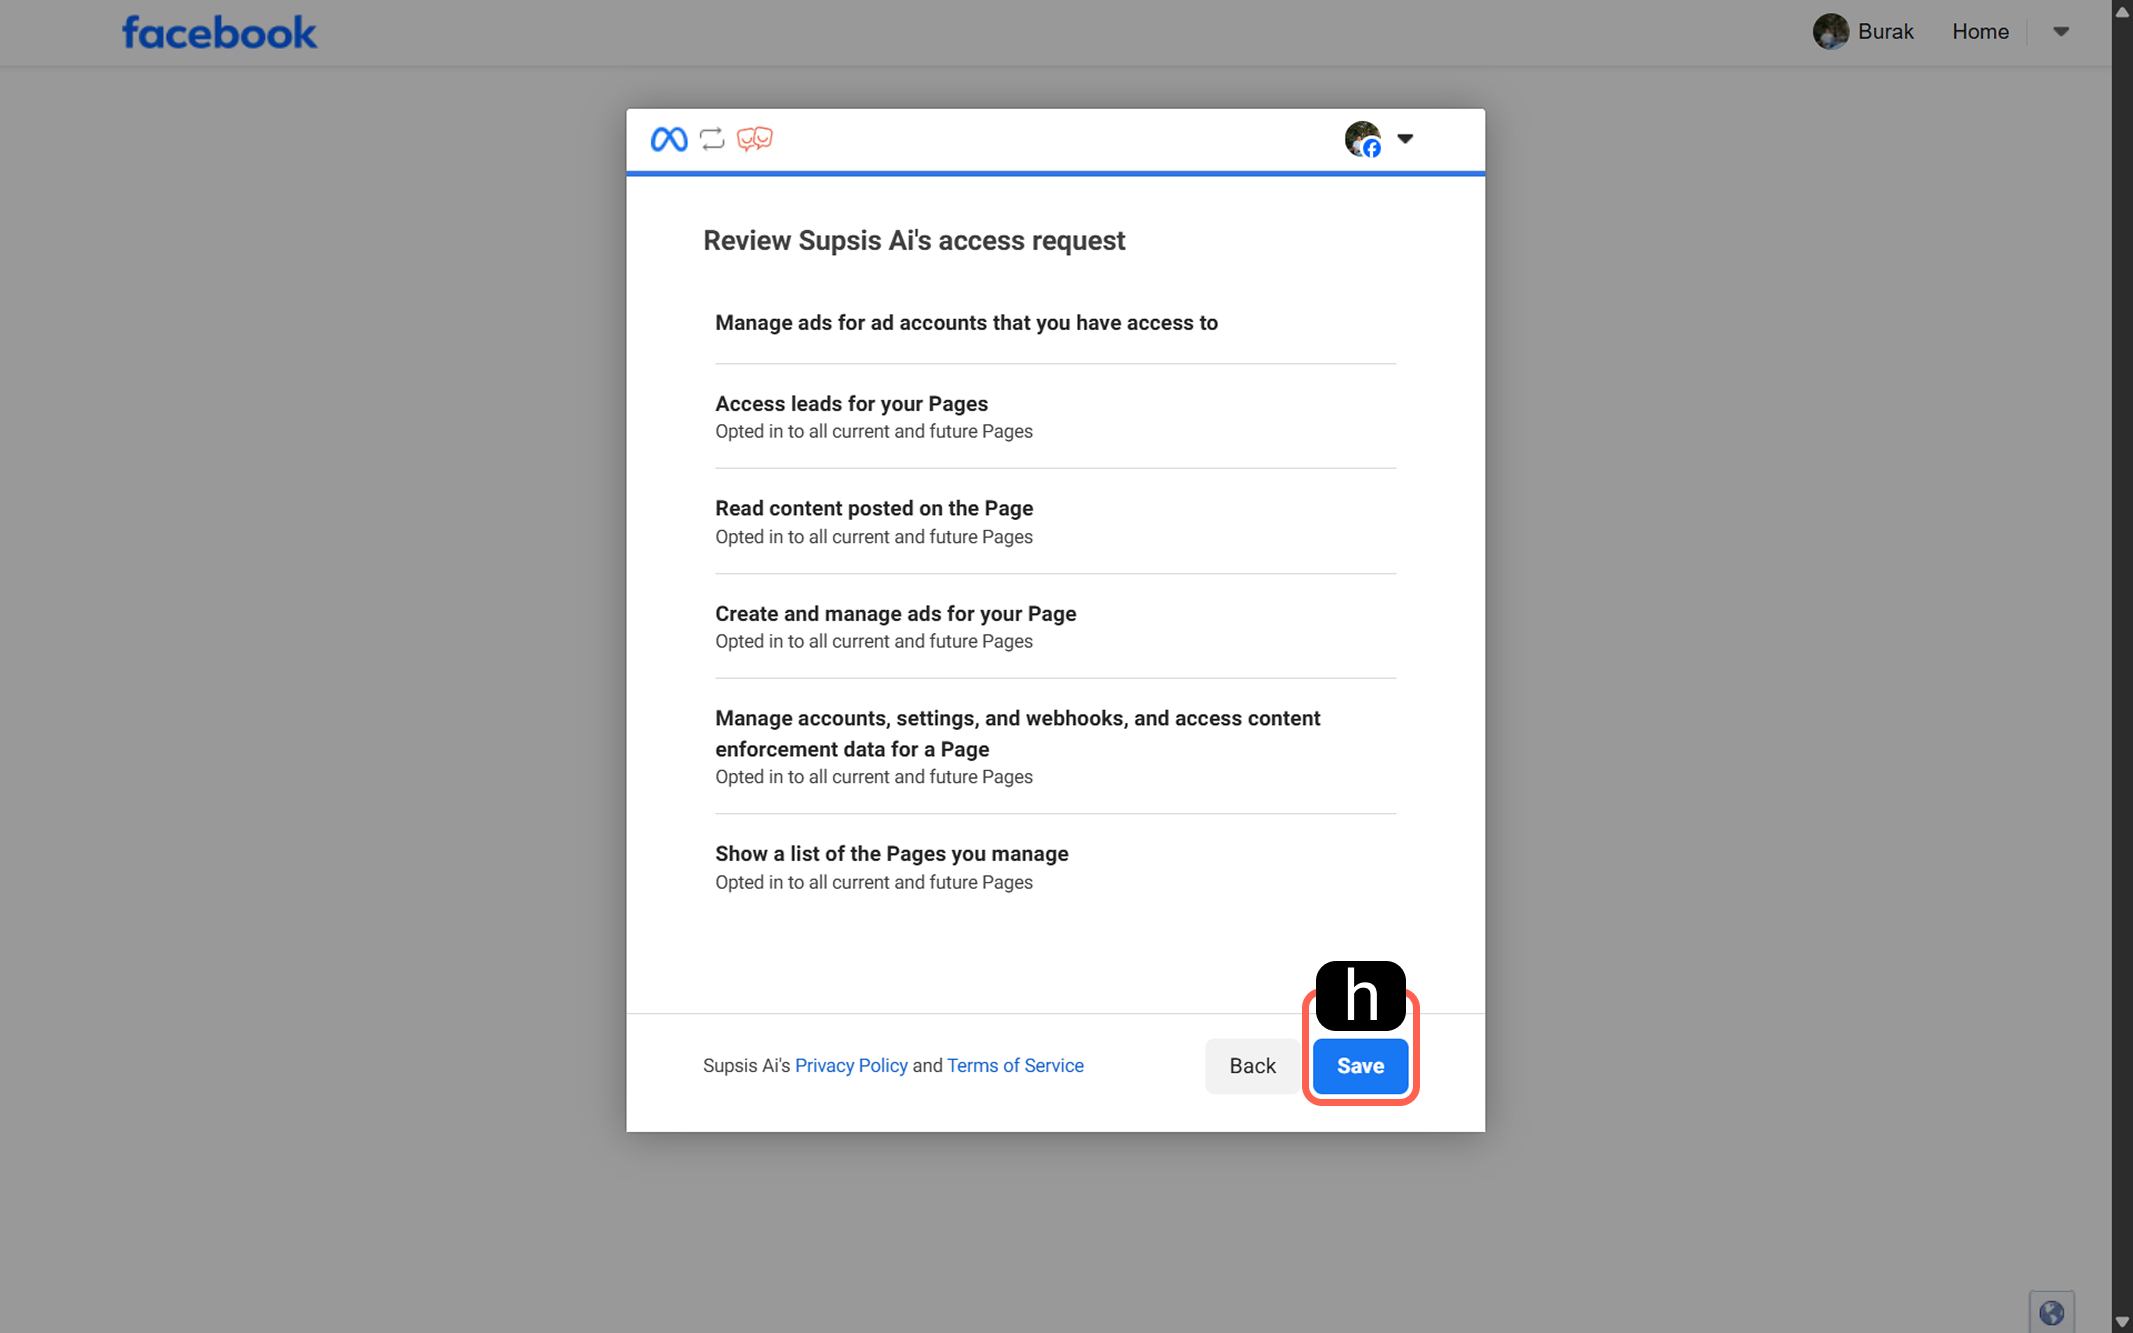Click the 'Review Supsis Ai's access request' heading
2133x1333 pixels.
click(x=914, y=241)
